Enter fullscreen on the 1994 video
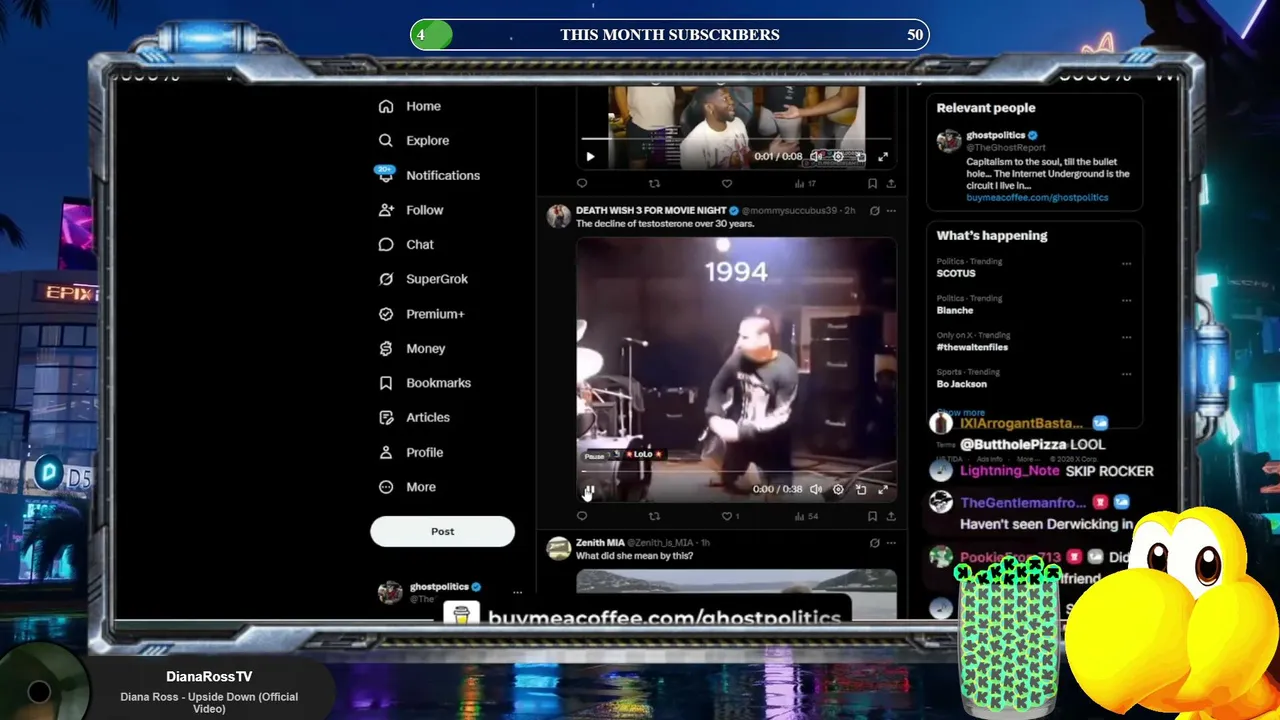Viewport: 1280px width, 720px height. pos(883,489)
